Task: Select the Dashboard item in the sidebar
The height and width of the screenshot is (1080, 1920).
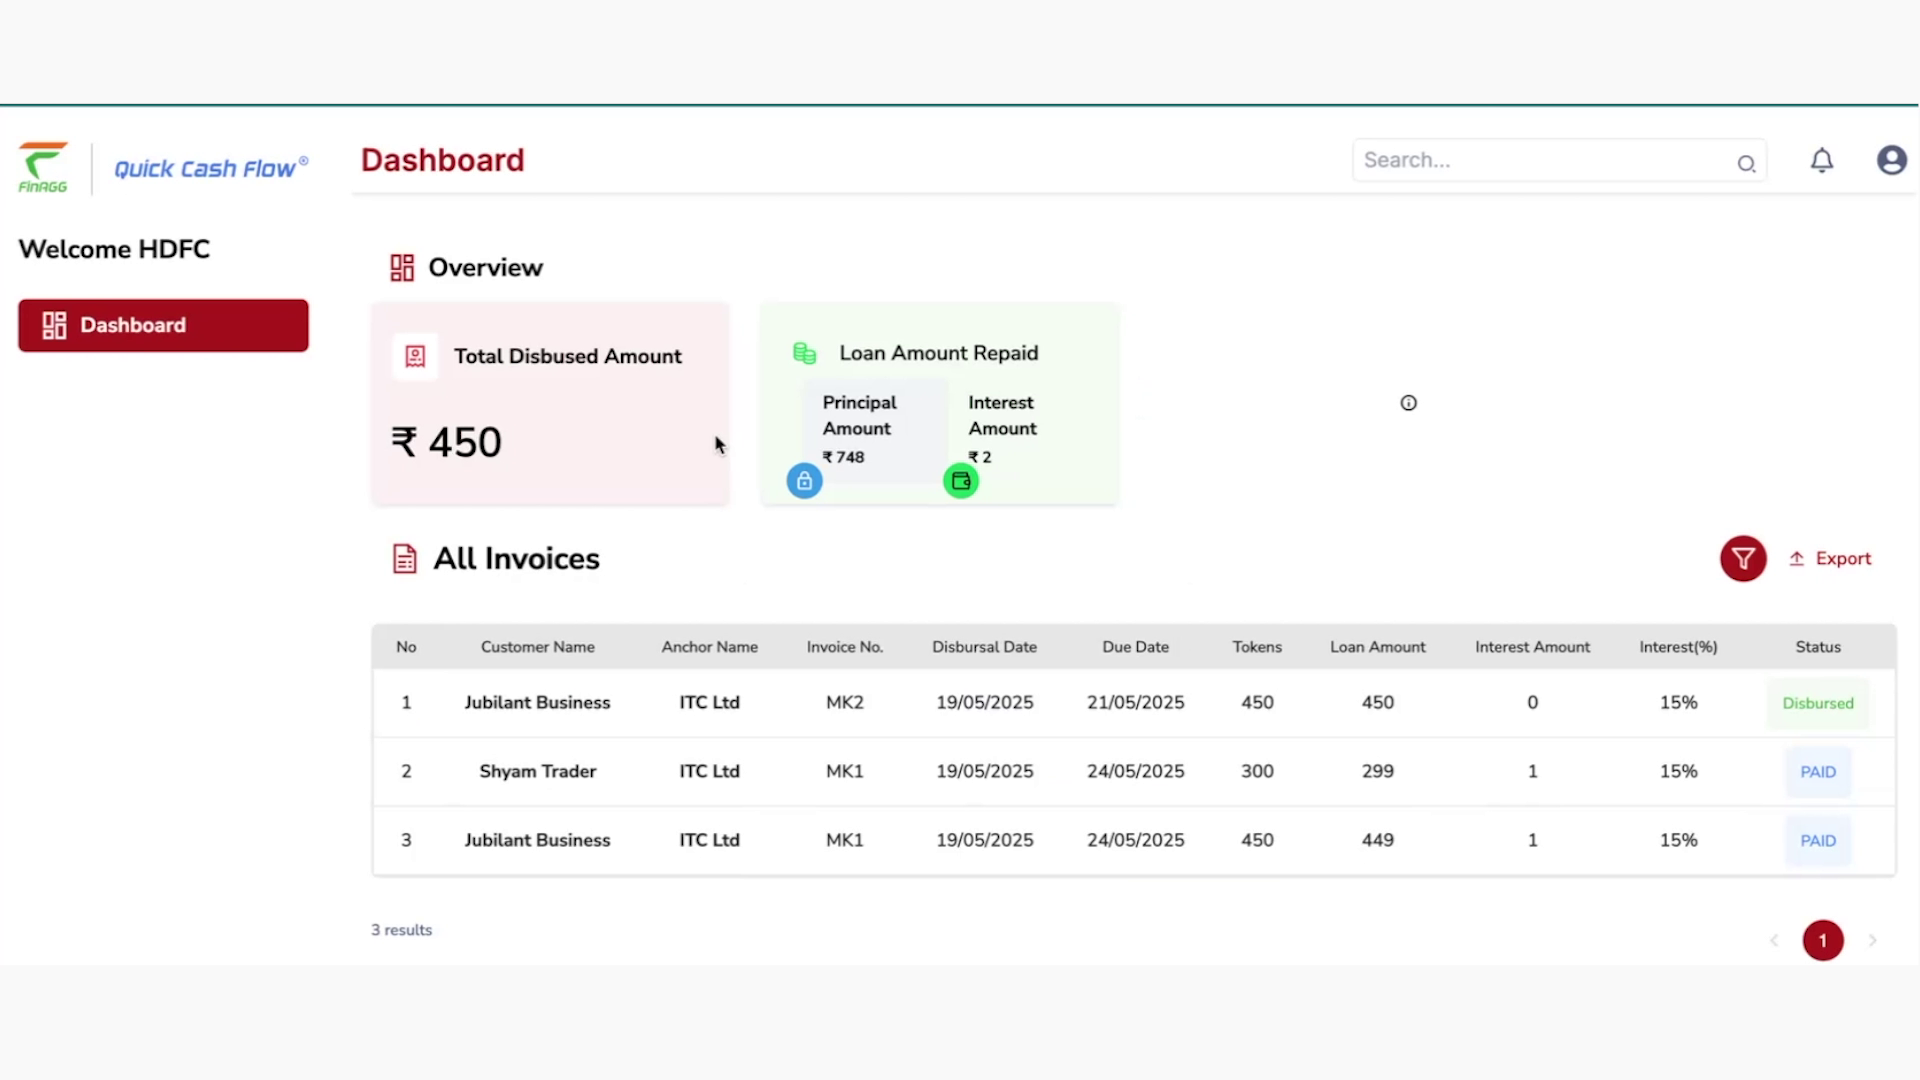Action: pyautogui.click(x=163, y=325)
